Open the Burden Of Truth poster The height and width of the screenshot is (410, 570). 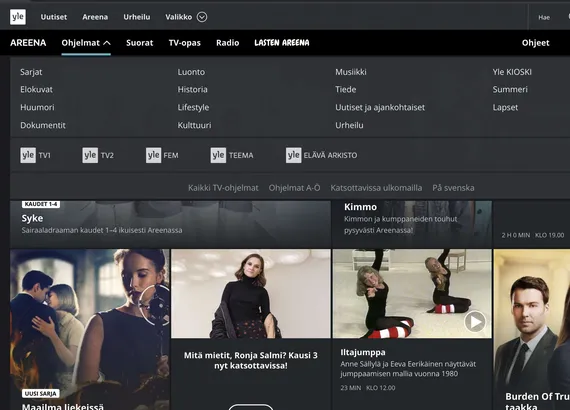pyautogui.click(x=532, y=329)
